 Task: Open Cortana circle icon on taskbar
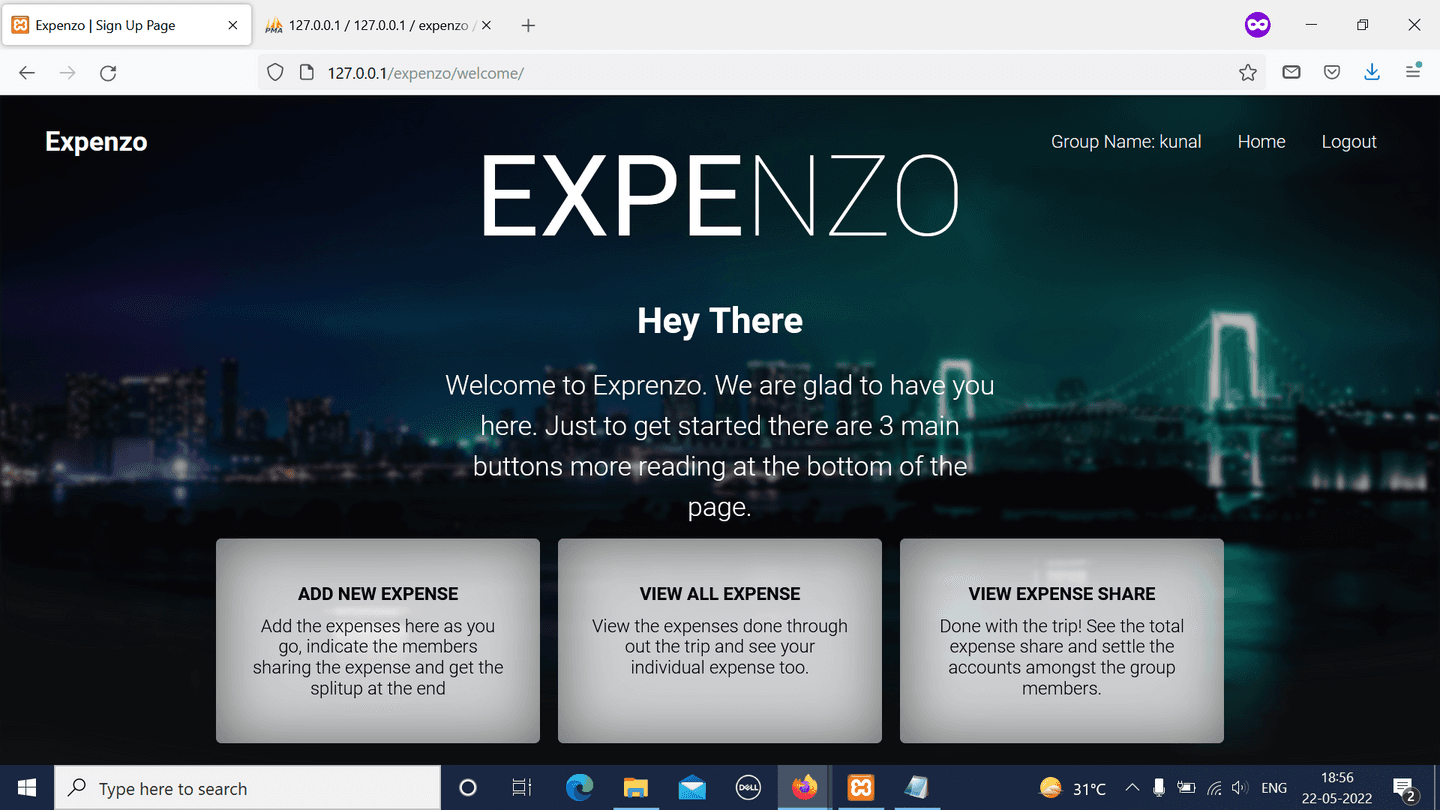click(x=467, y=788)
